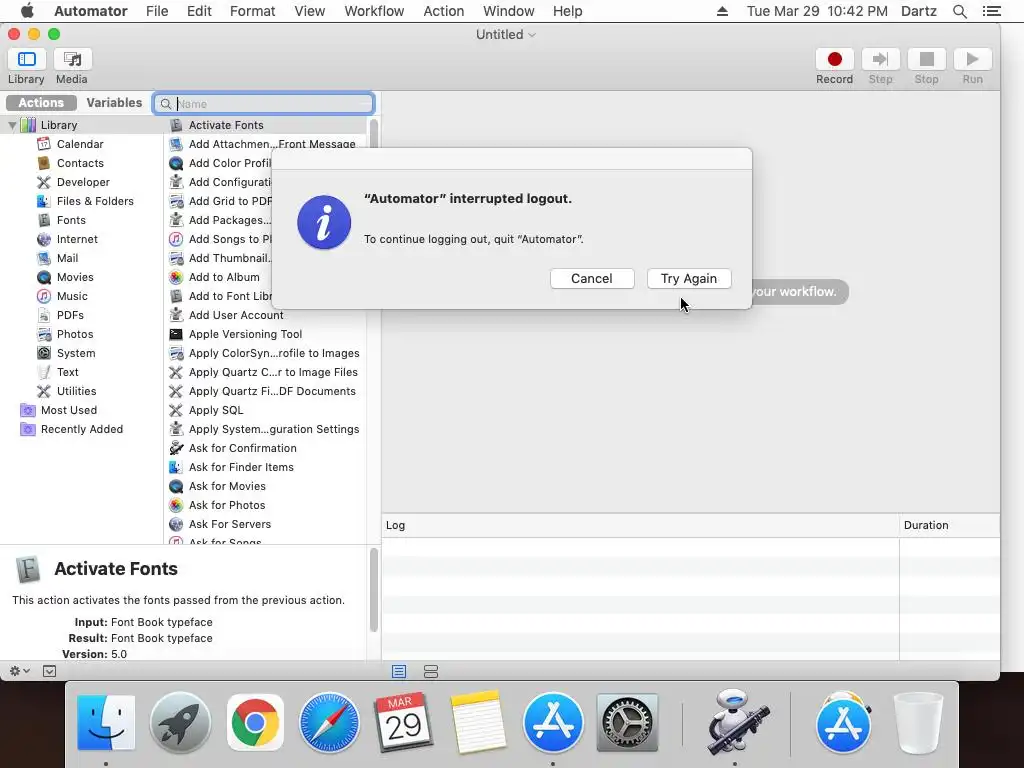Open the File menu
The width and height of the screenshot is (1024, 768).
(x=157, y=11)
